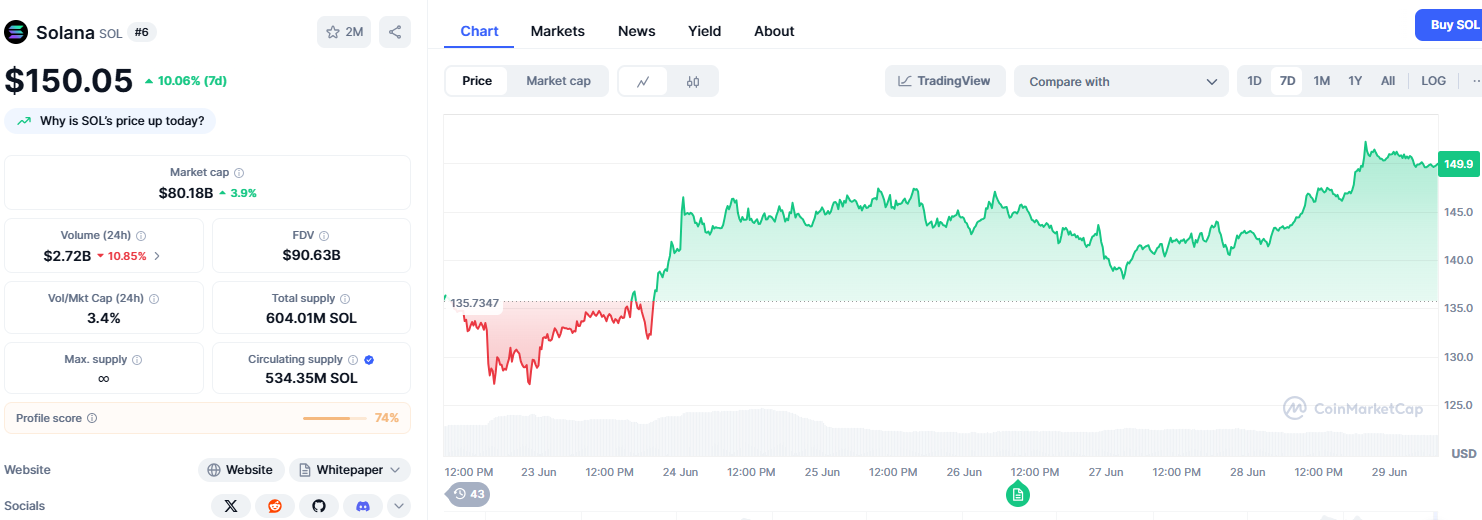Click FDV info icon

(324, 236)
